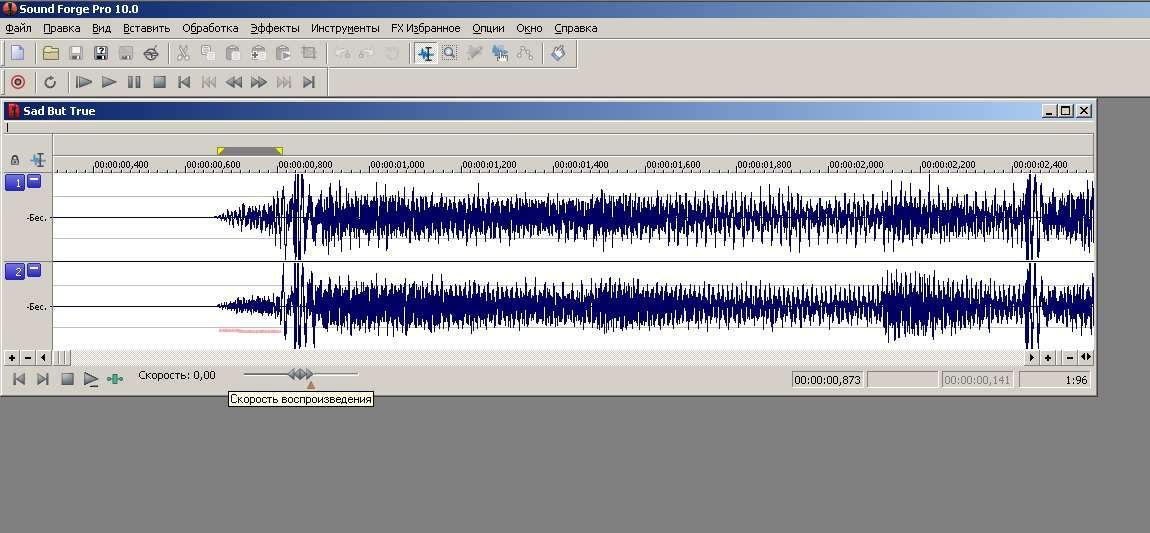The height and width of the screenshot is (533, 1150).
Task: Click the 1:96 zoom ratio field
Action: [x=1056, y=380]
